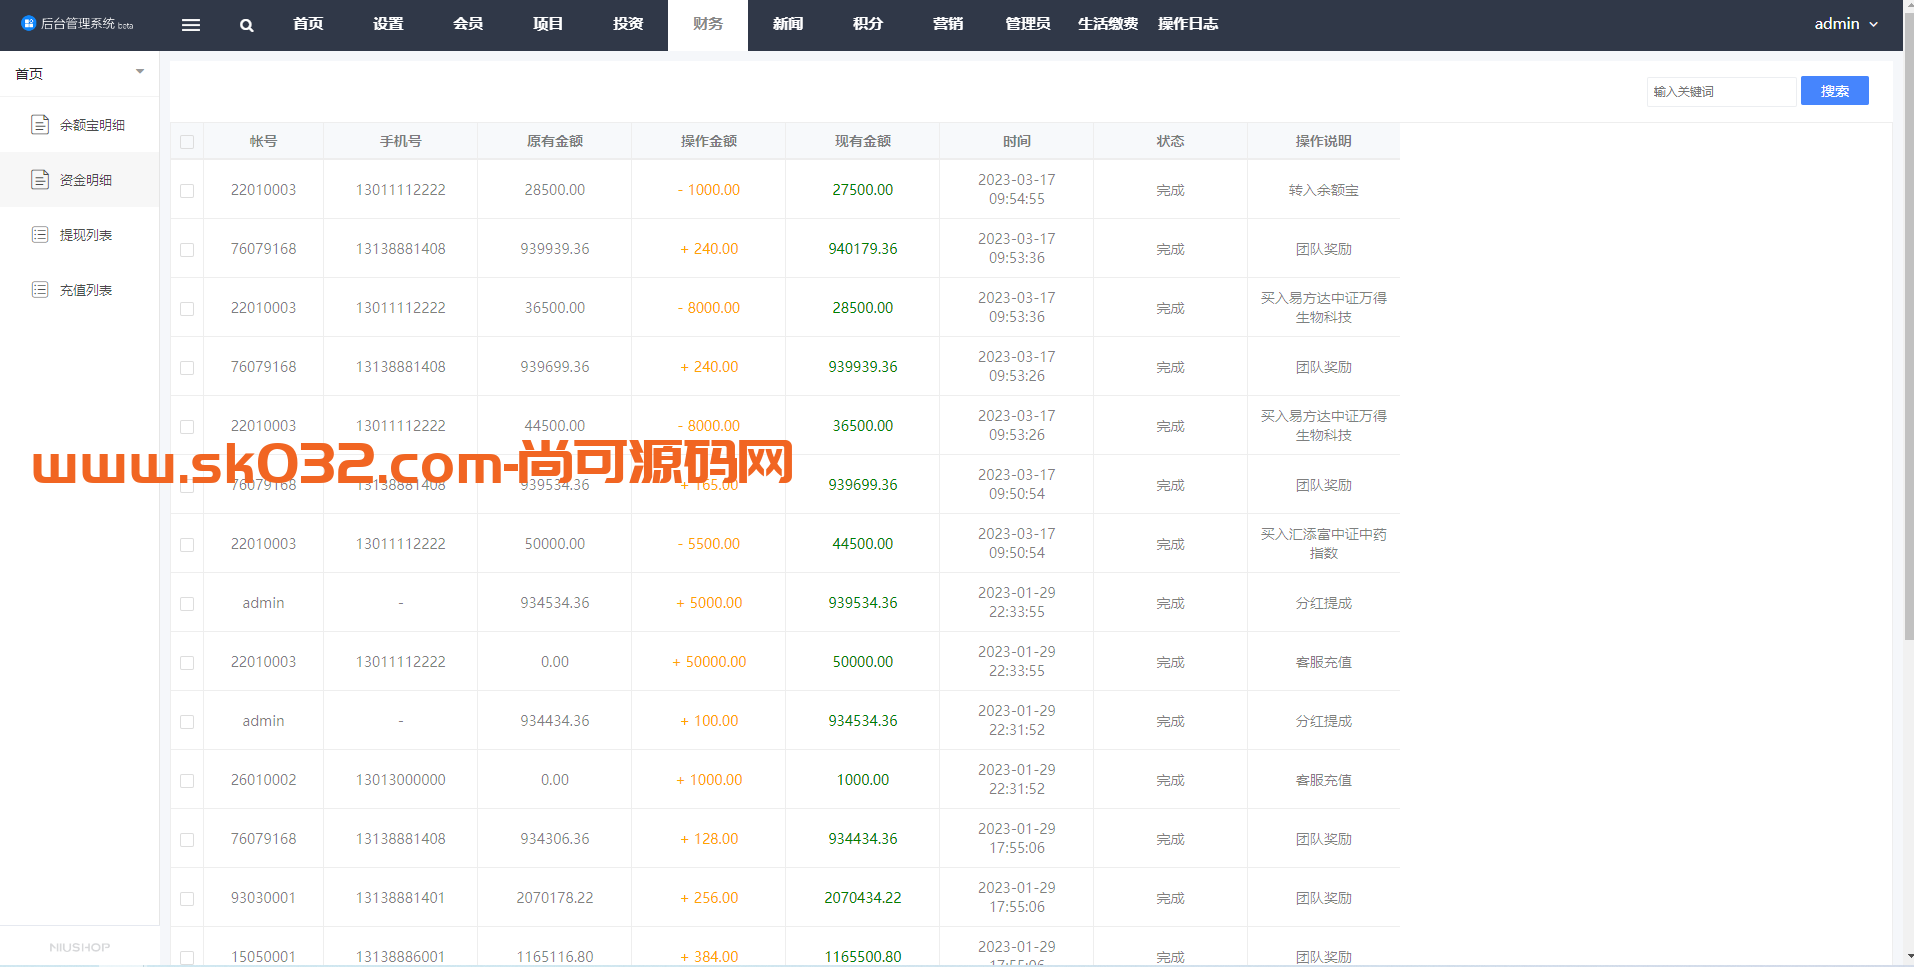Image resolution: width=1914 pixels, height=967 pixels.
Task: Click the 时间 column header
Action: 1017,141
